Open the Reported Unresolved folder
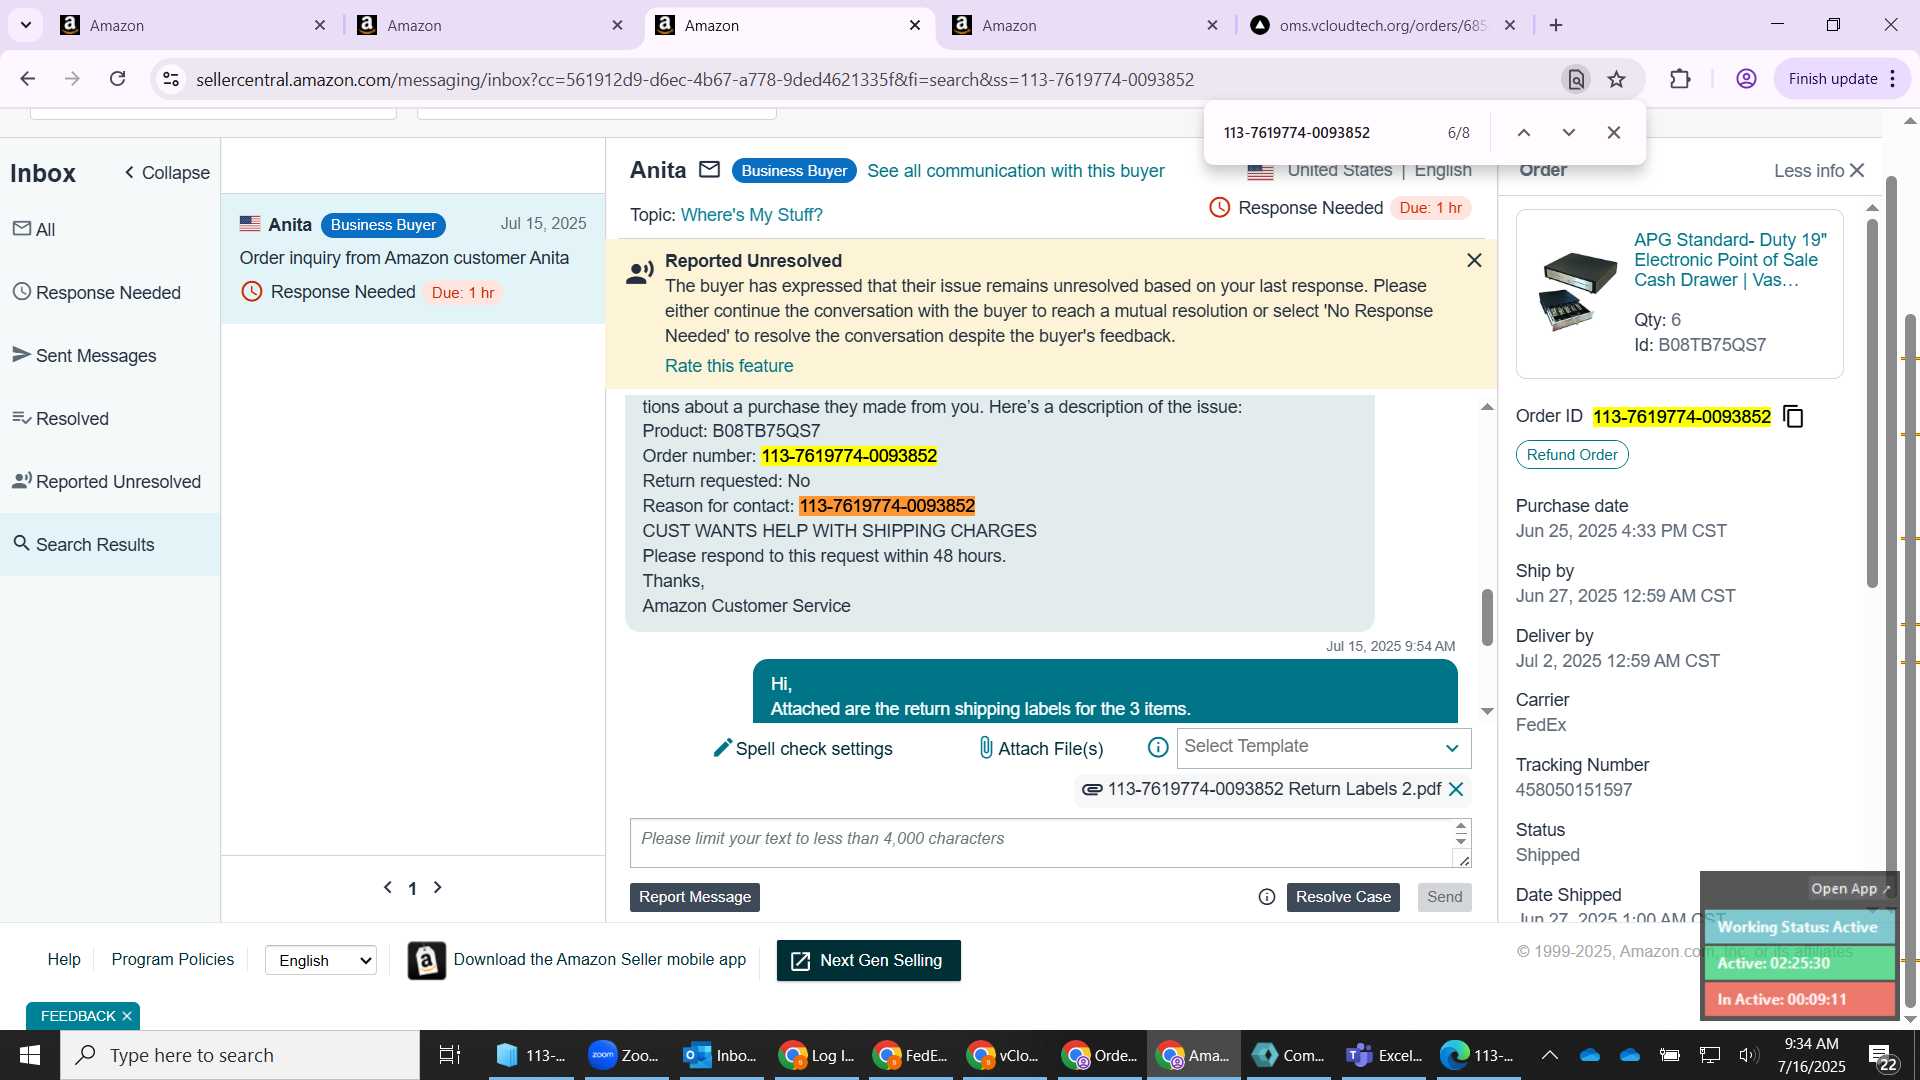 pos(106,481)
